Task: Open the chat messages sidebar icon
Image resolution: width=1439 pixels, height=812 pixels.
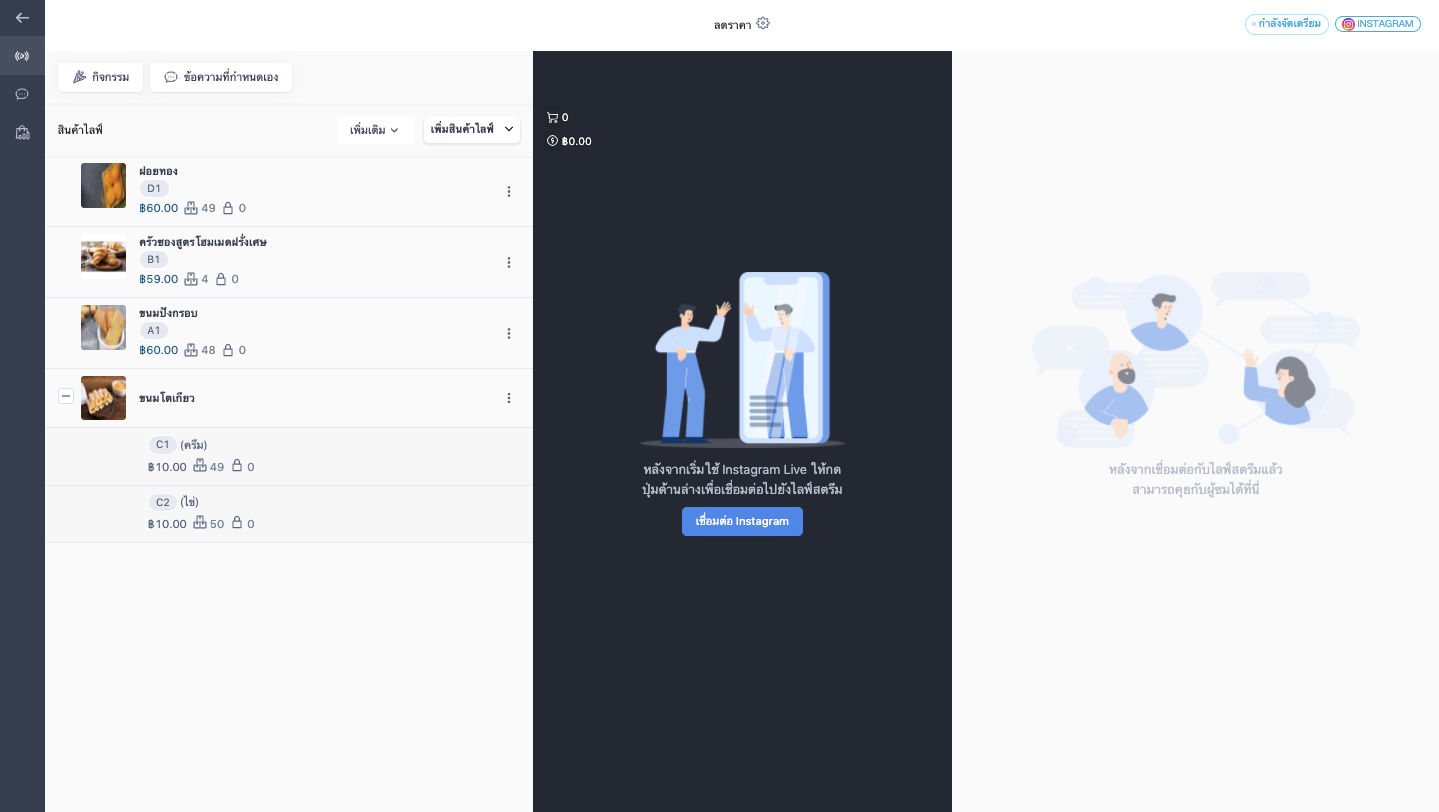Action: [x=22, y=94]
